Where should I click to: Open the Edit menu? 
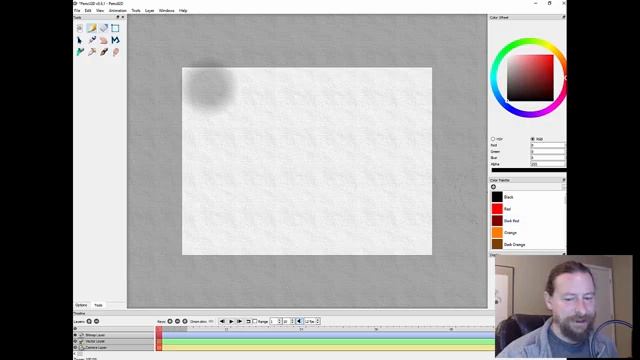click(88, 11)
